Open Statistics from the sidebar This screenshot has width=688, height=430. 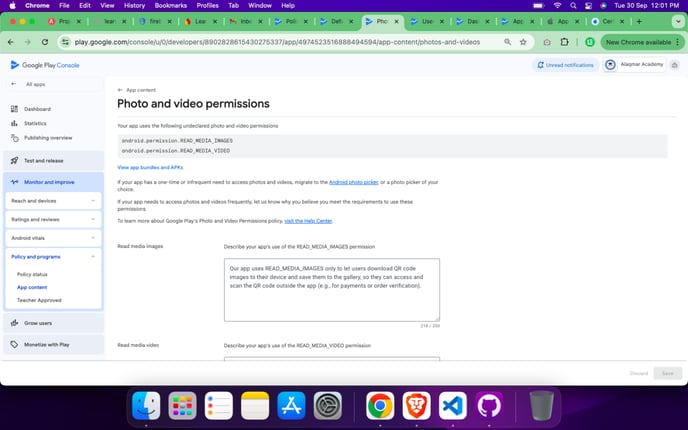(14, 123)
